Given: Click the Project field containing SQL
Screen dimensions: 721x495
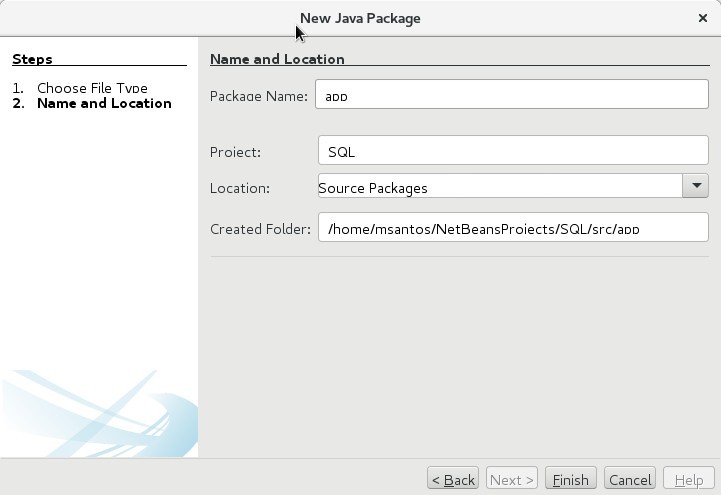Looking at the screenshot, I should [512, 151].
